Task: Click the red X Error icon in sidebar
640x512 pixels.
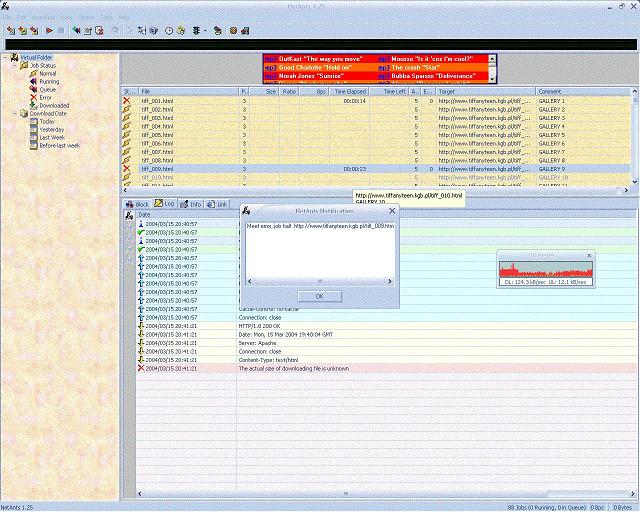Action: coord(33,97)
